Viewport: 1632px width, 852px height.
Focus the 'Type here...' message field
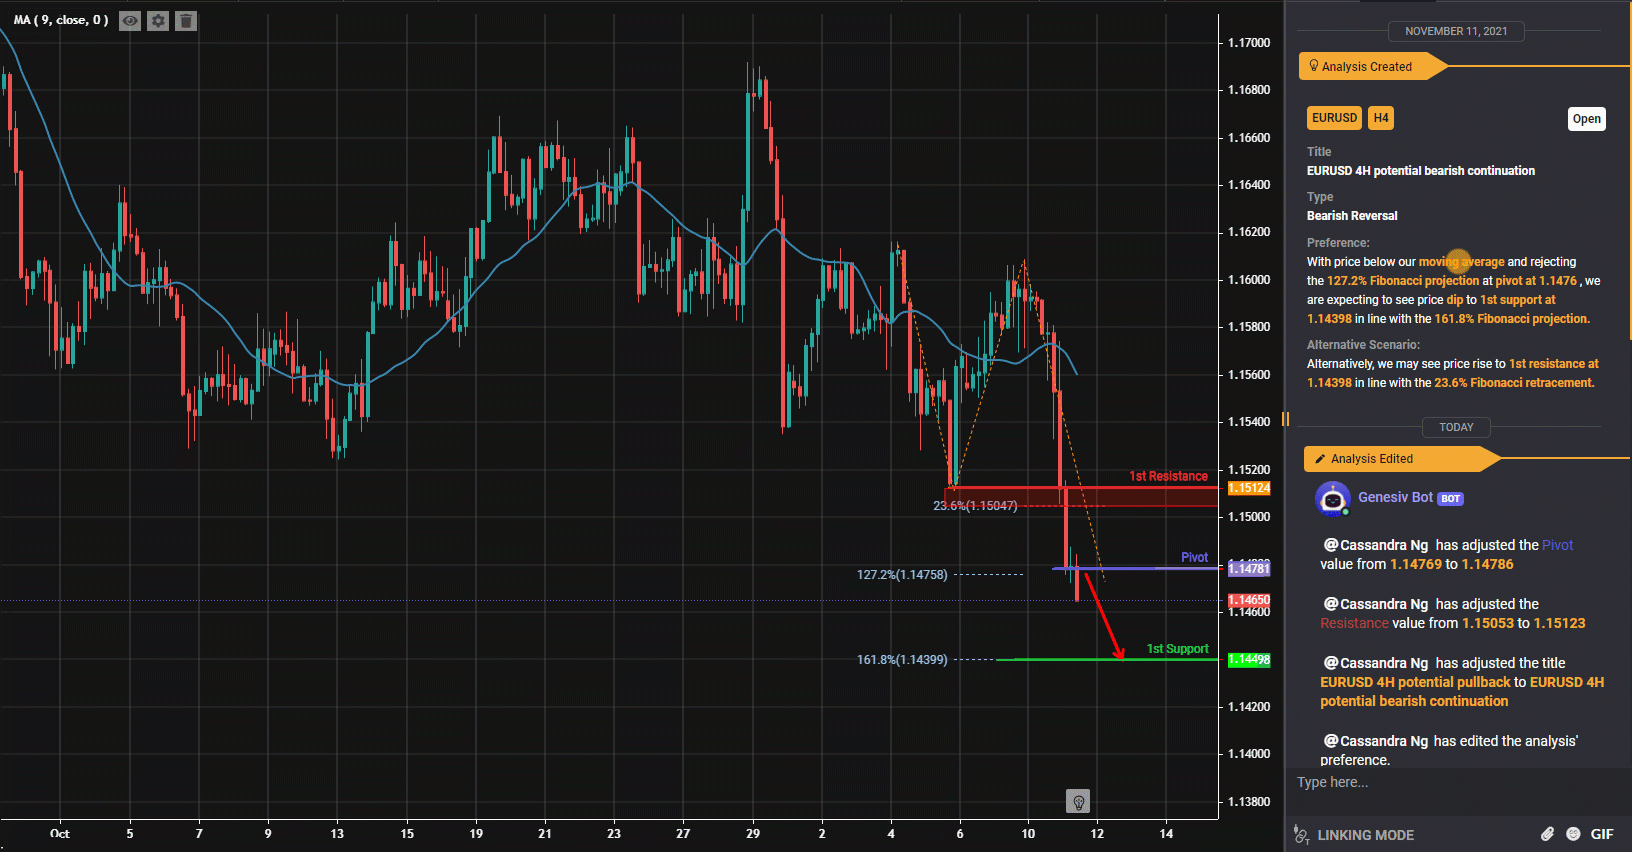[x=1458, y=782]
